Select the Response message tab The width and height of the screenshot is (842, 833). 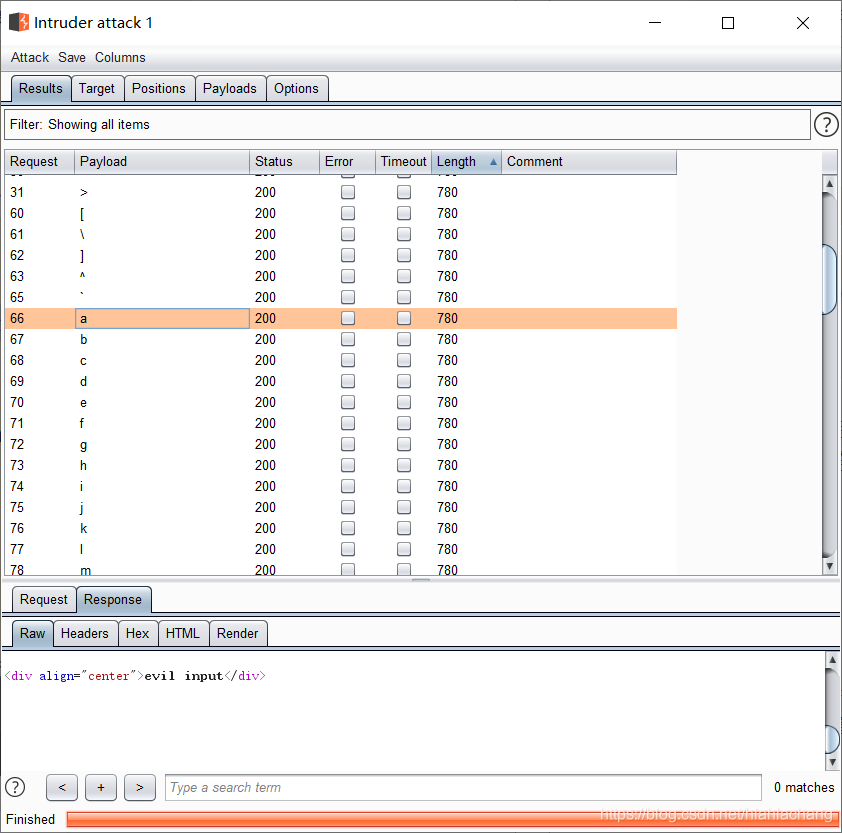[x=113, y=599]
